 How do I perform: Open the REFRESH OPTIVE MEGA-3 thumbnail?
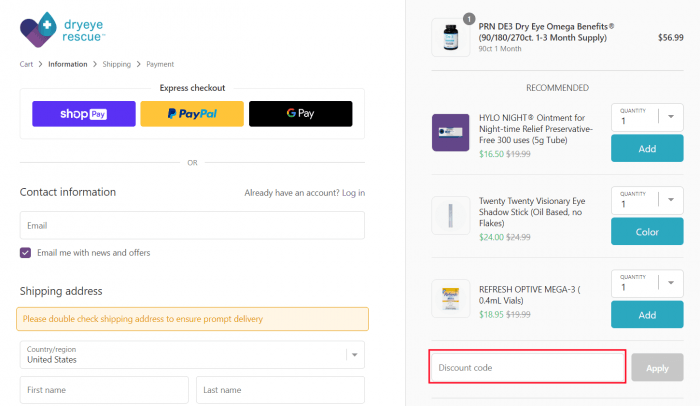pyautogui.click(x=451, y=298)
